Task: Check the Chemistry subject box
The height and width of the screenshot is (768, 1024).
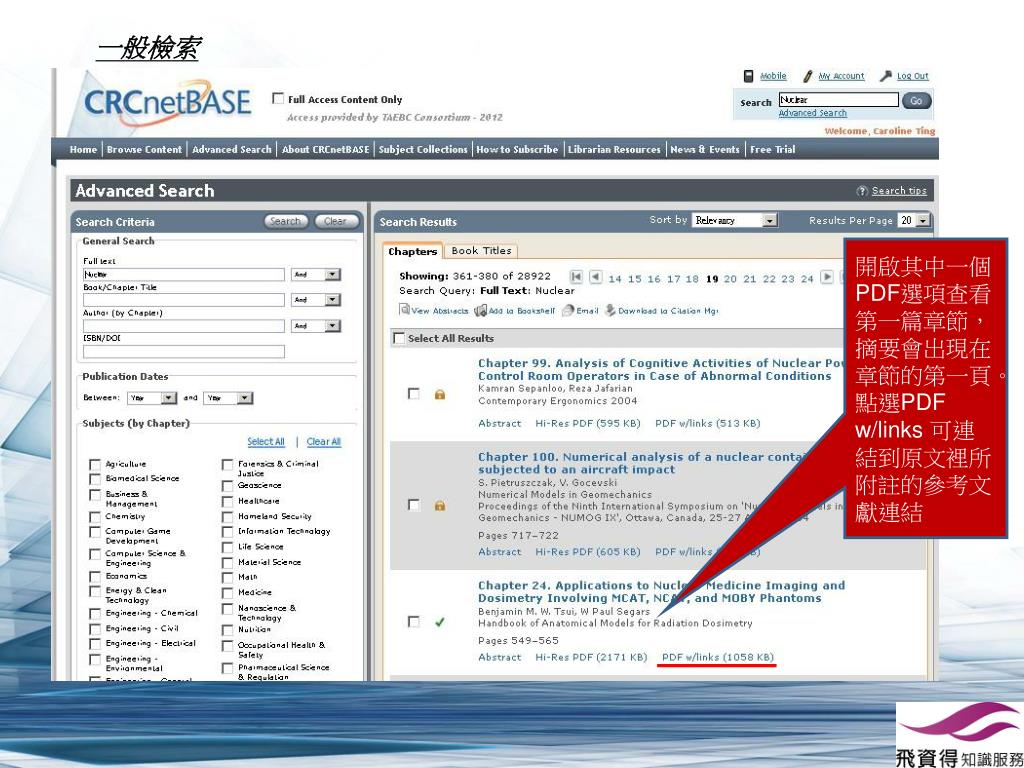Action: click(x=95, y=517)
